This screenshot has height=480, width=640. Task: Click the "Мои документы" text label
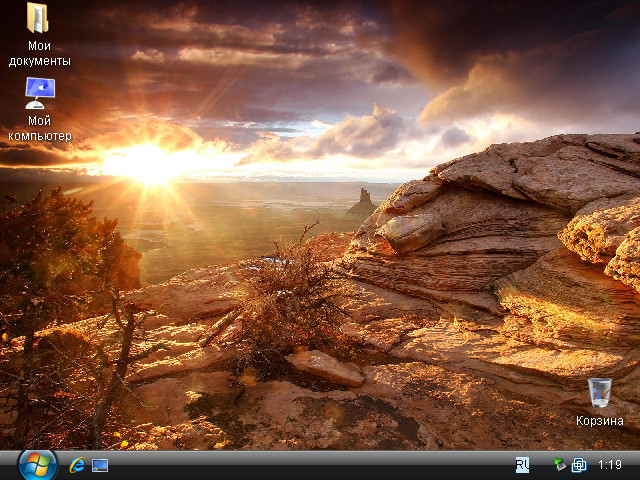click(x=39, y=54)
